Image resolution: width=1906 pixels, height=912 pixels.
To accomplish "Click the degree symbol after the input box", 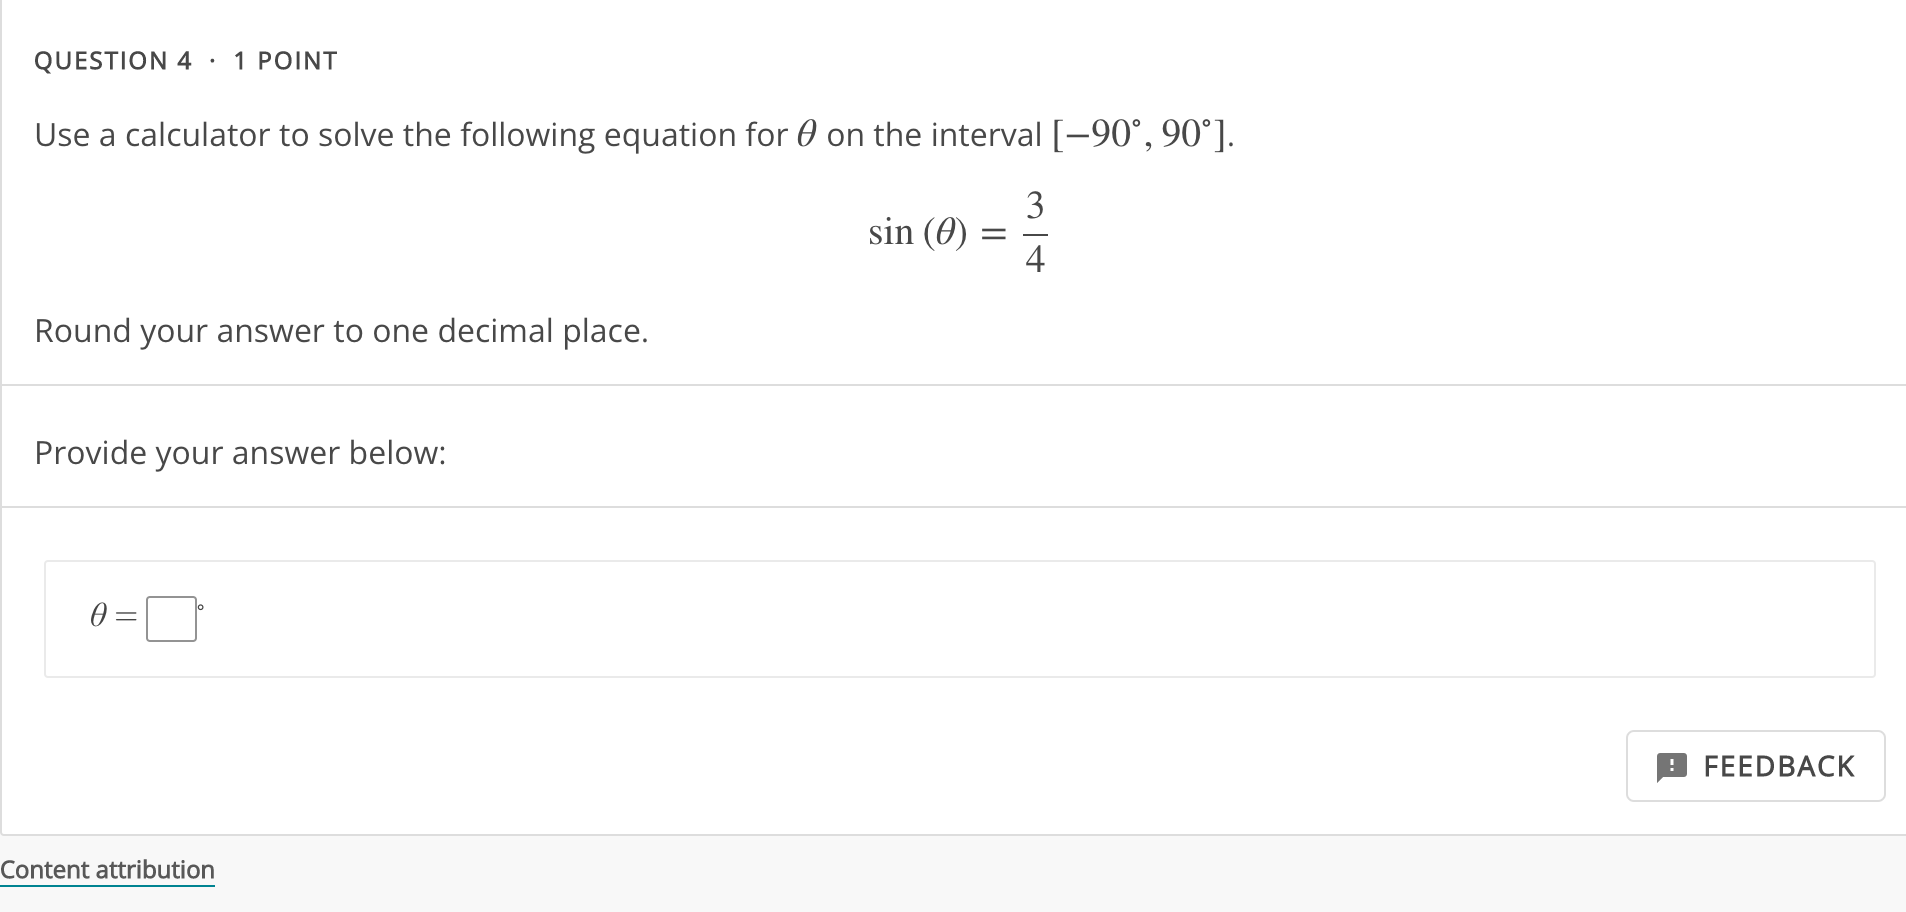I will pos(199,605).
